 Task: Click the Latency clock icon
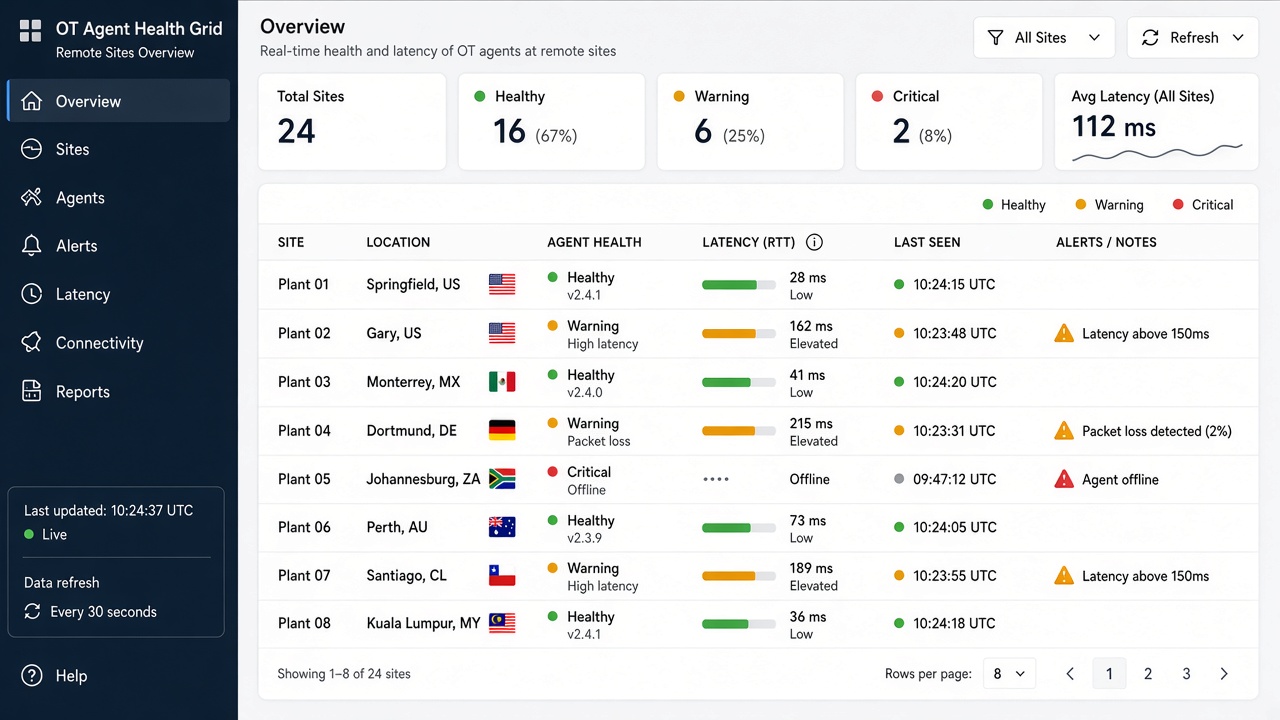pyautogui.click(x=32, y=294)
